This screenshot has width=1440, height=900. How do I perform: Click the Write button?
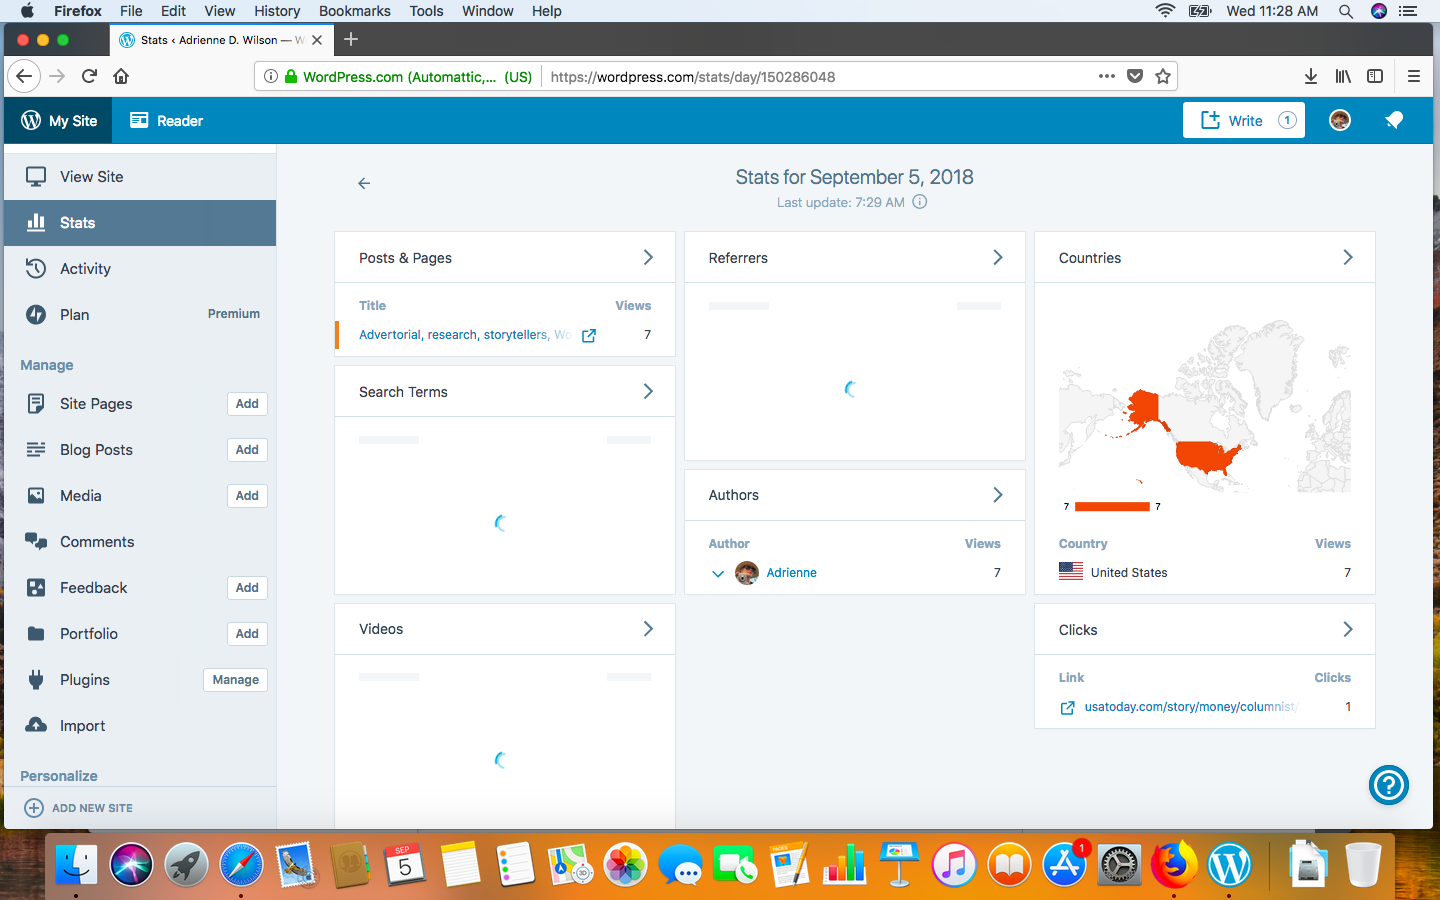pos(1243,120)
